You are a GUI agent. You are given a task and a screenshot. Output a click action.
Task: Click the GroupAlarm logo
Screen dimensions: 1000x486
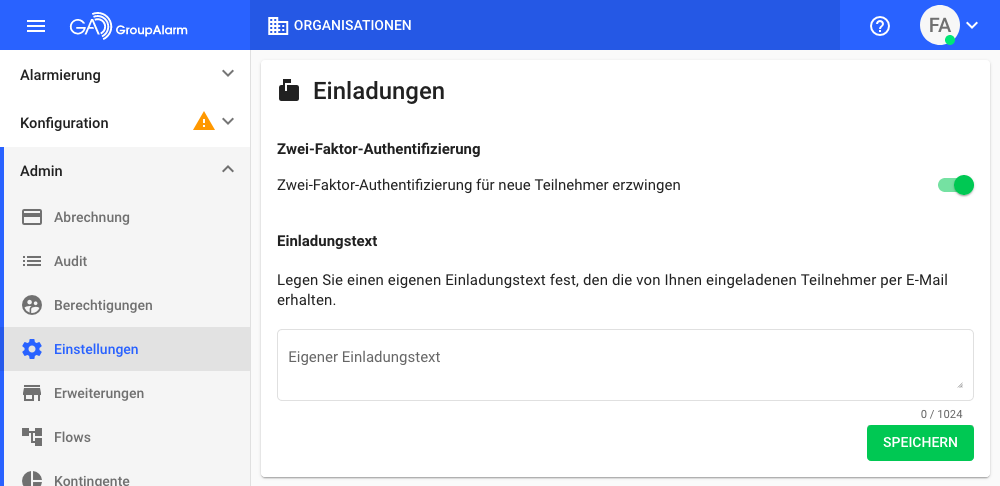click(x=128, y=27)
